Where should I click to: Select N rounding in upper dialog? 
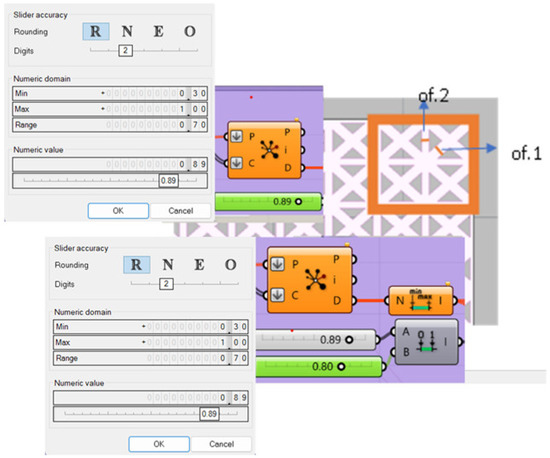(x=127, y=32)
